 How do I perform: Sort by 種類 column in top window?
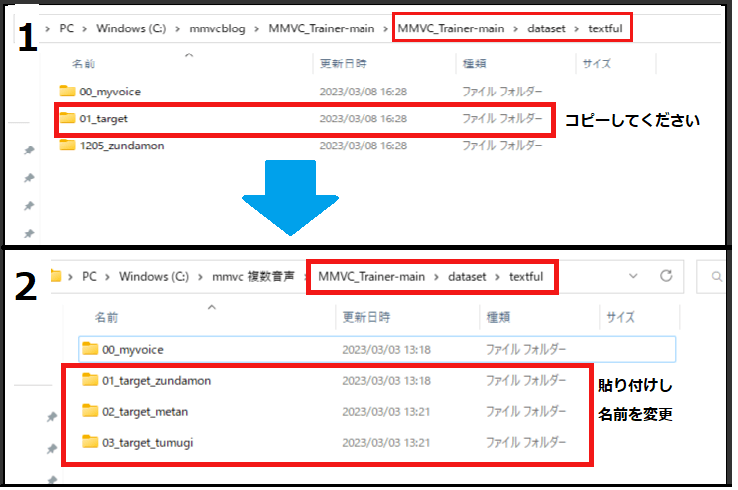(x=474, y=64)
